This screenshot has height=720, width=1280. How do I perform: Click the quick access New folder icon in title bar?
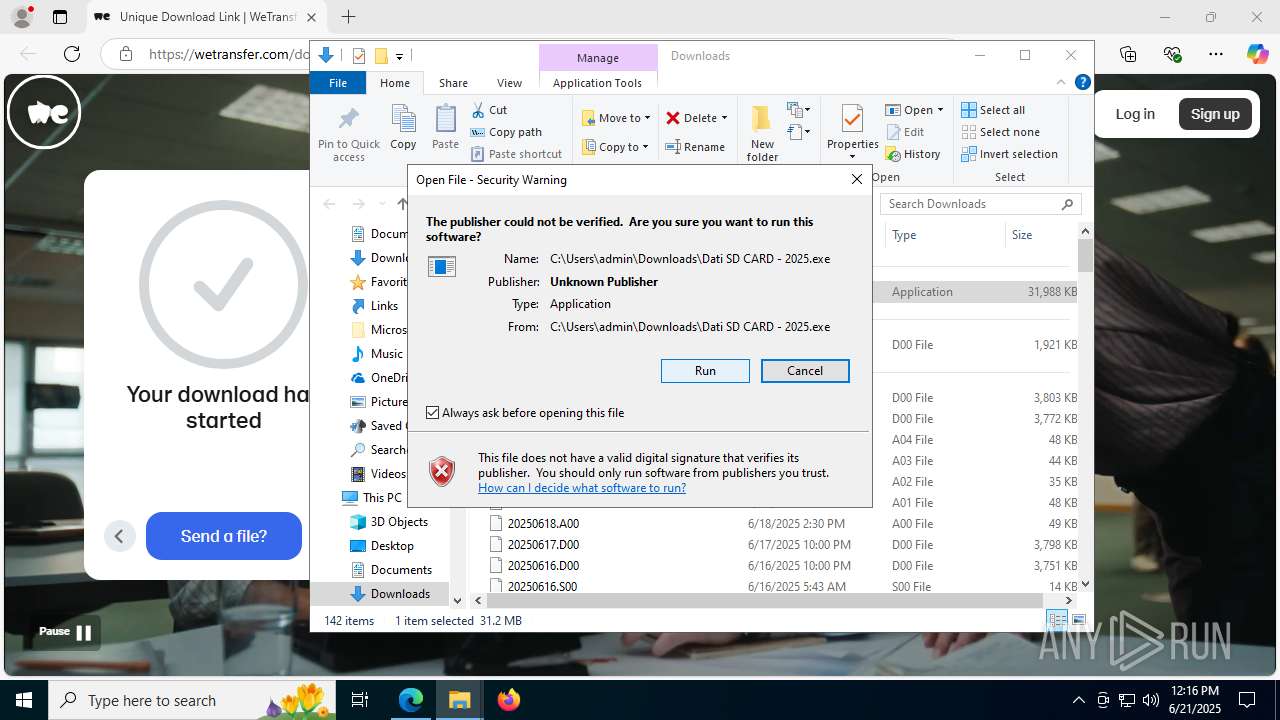click(381, 56)
